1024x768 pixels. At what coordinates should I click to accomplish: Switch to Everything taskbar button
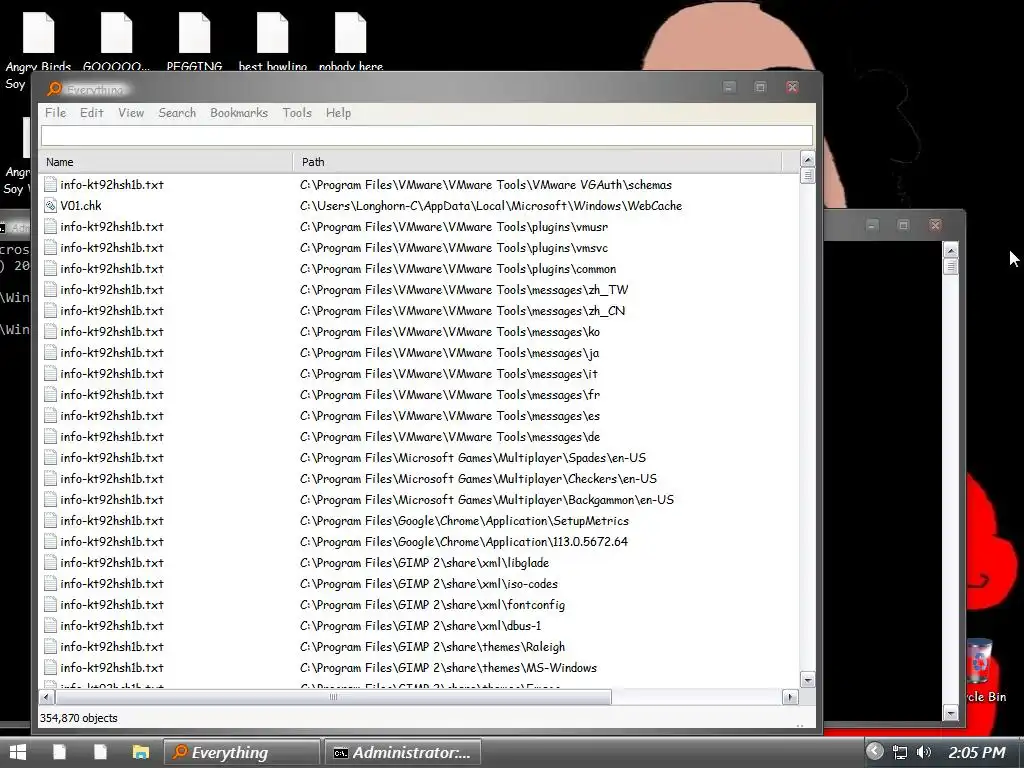tap(241, 752)
